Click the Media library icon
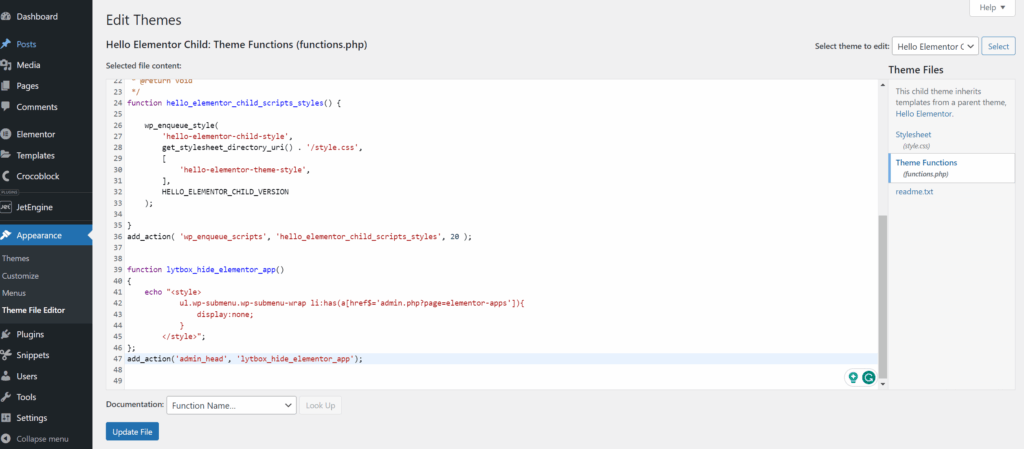Screen dimensions: 1024x449 6,65
